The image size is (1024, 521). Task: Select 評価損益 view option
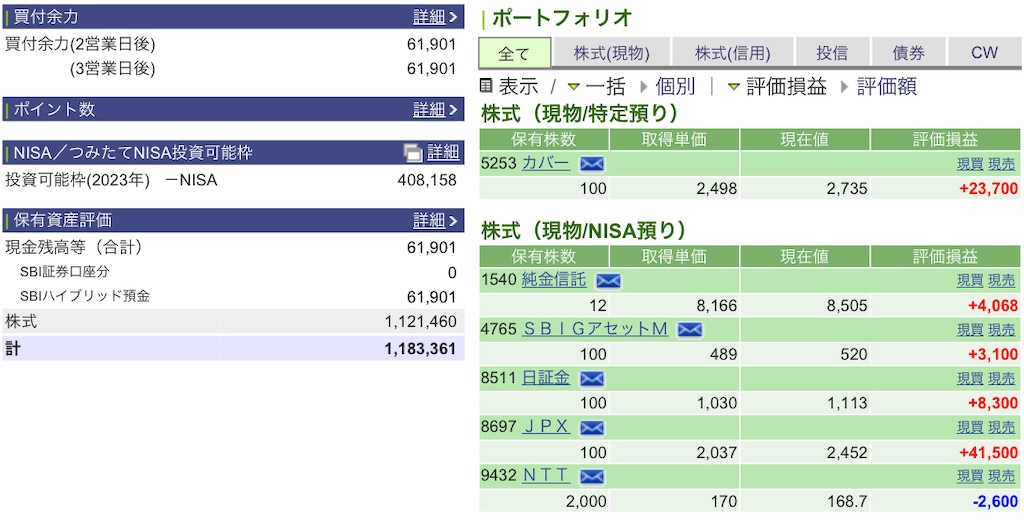[786, 86]
